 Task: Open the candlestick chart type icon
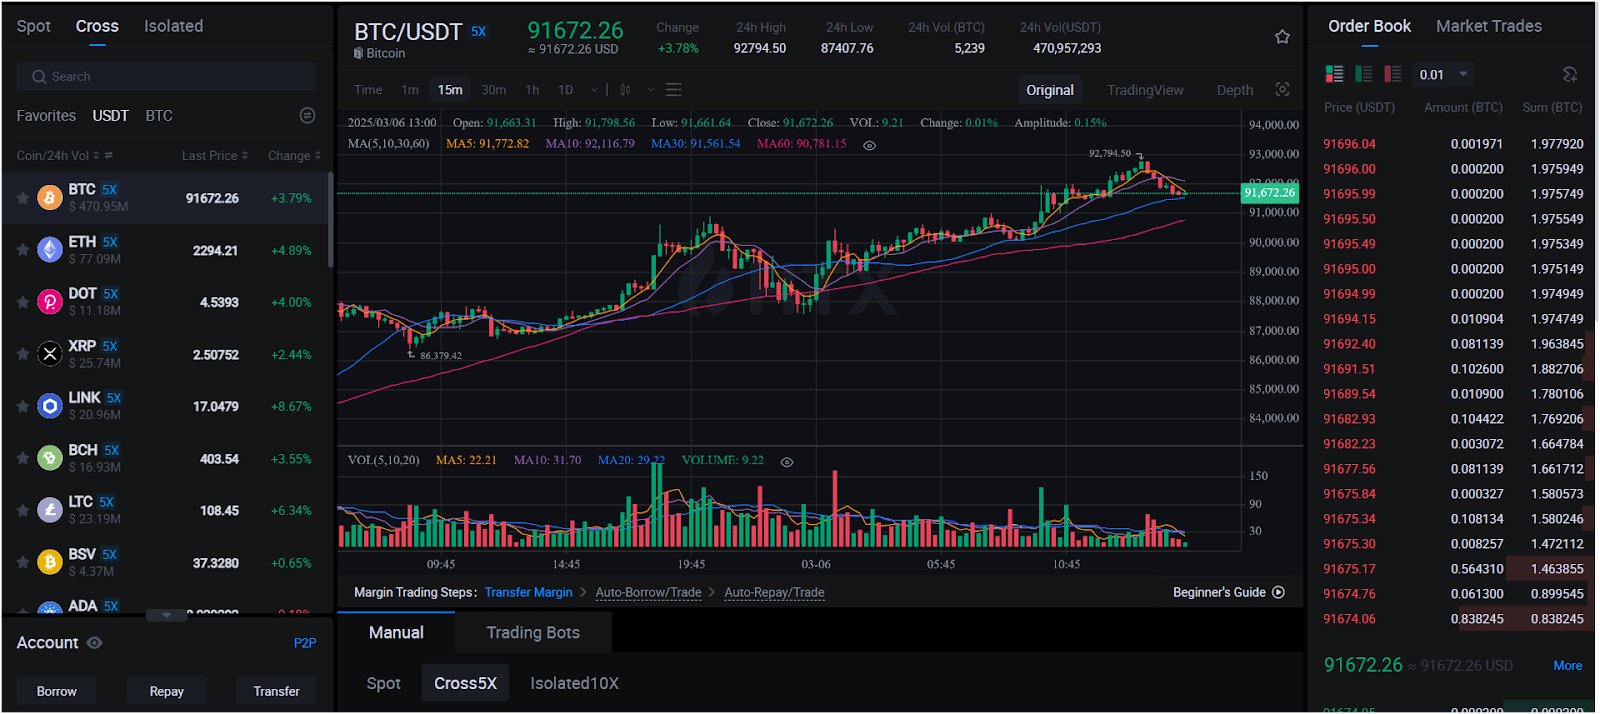[x=625, y=90]
